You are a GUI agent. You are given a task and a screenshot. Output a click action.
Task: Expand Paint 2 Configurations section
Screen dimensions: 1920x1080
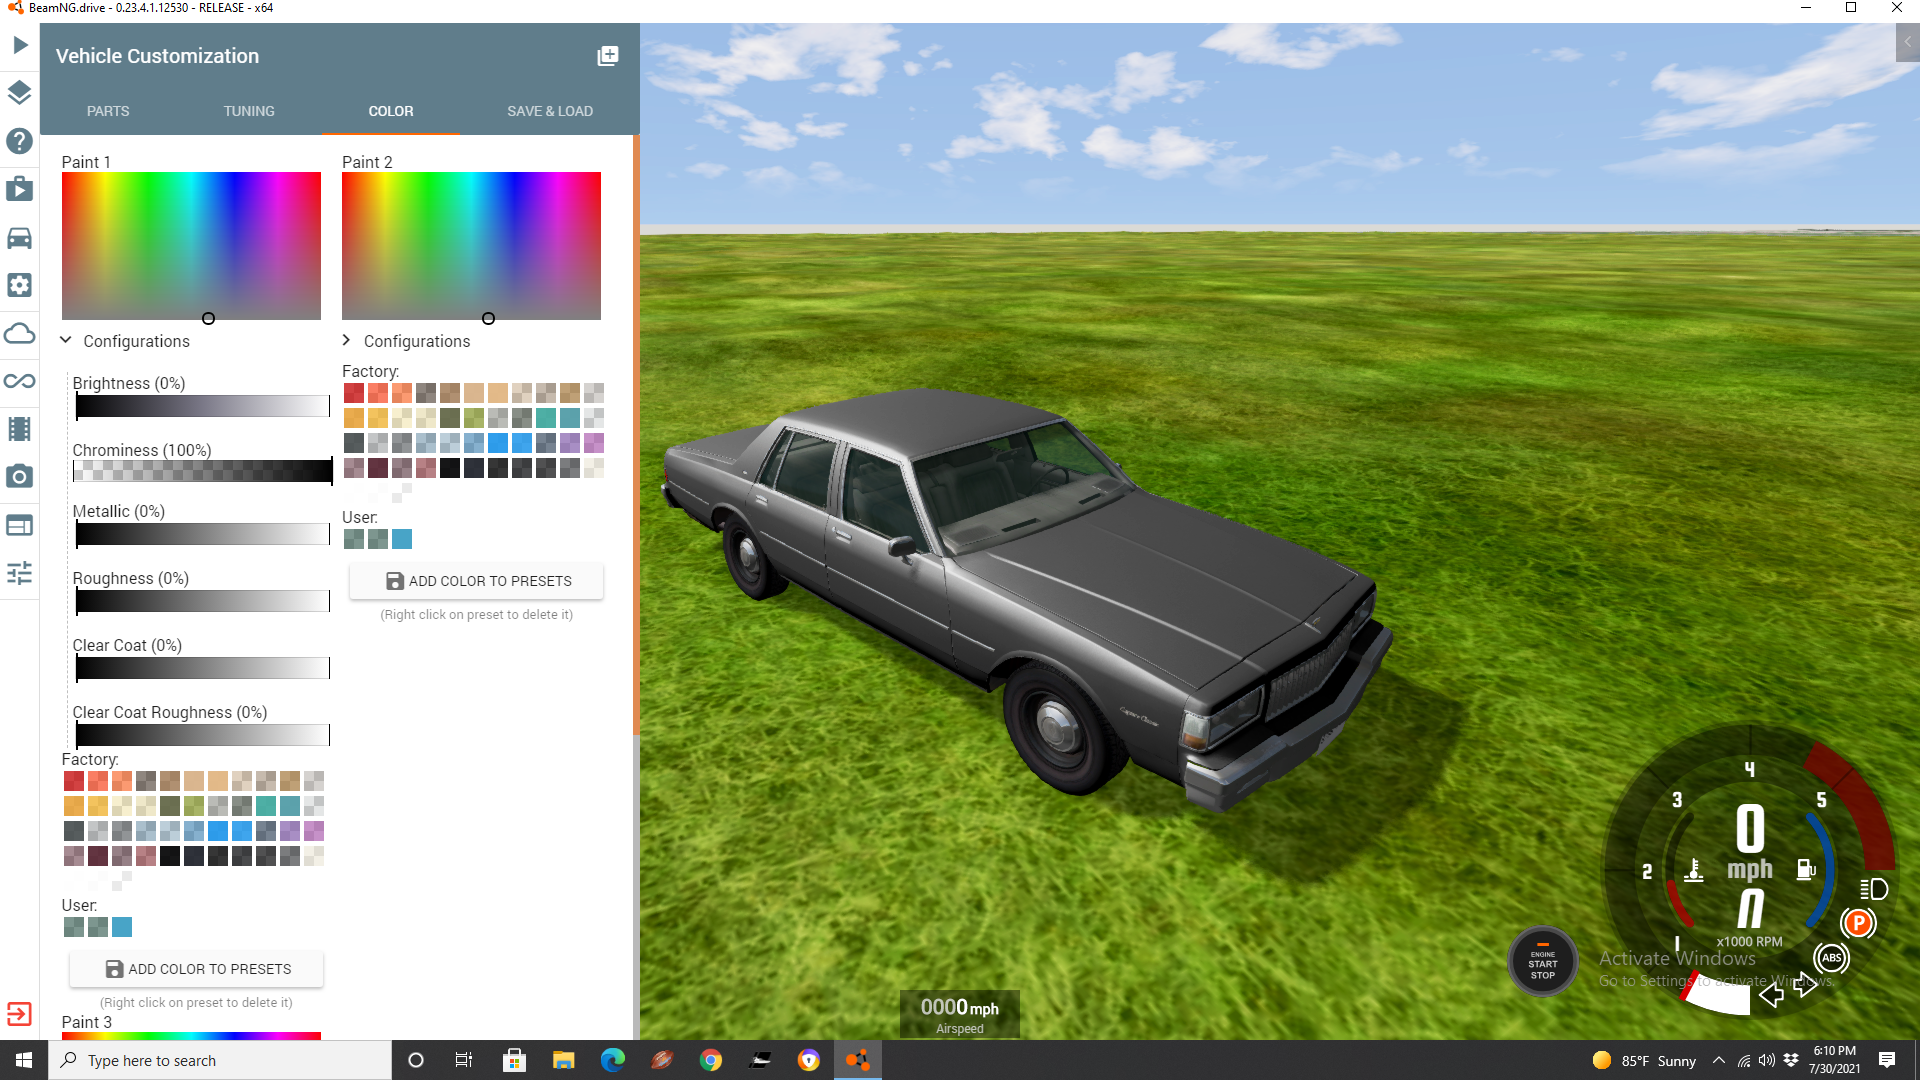405,341
